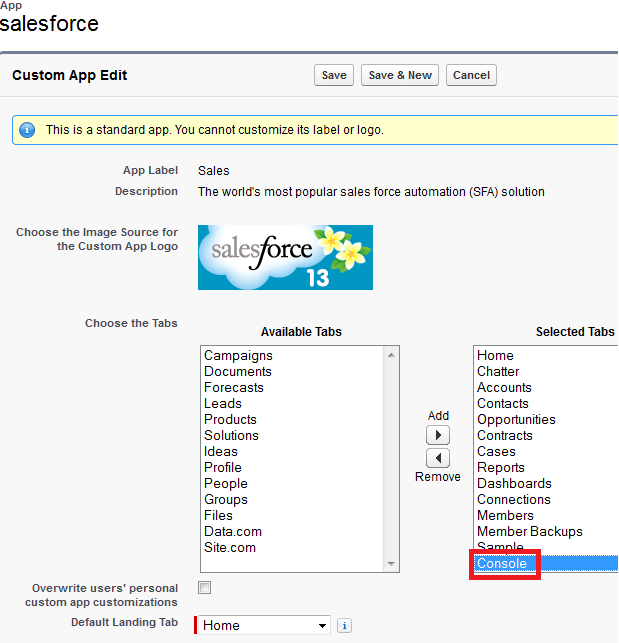Click the Remove left-arrow button

click(x=438, y=458)
